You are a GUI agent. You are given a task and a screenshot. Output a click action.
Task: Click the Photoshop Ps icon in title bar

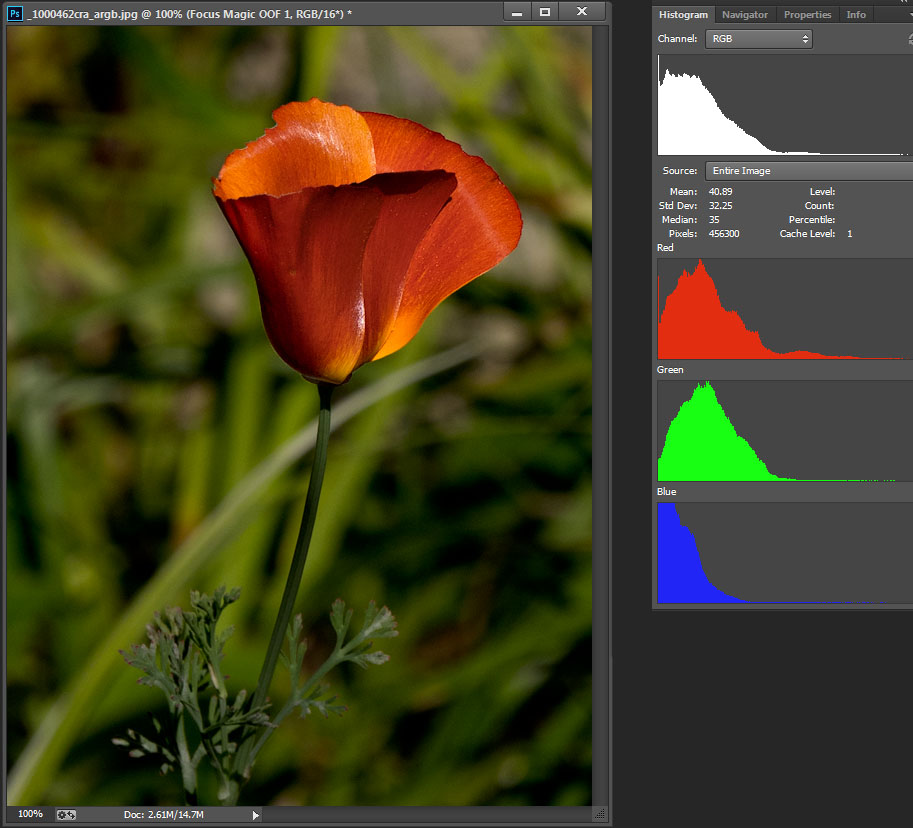(x=15, y=13)
